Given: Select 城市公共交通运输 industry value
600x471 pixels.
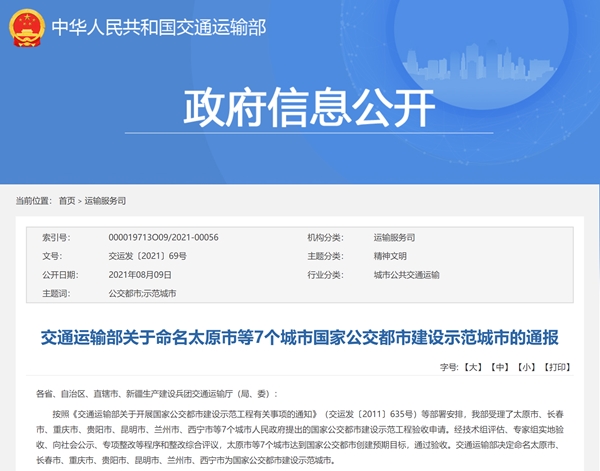Looking at the screenshot, I should click(407, 275).
